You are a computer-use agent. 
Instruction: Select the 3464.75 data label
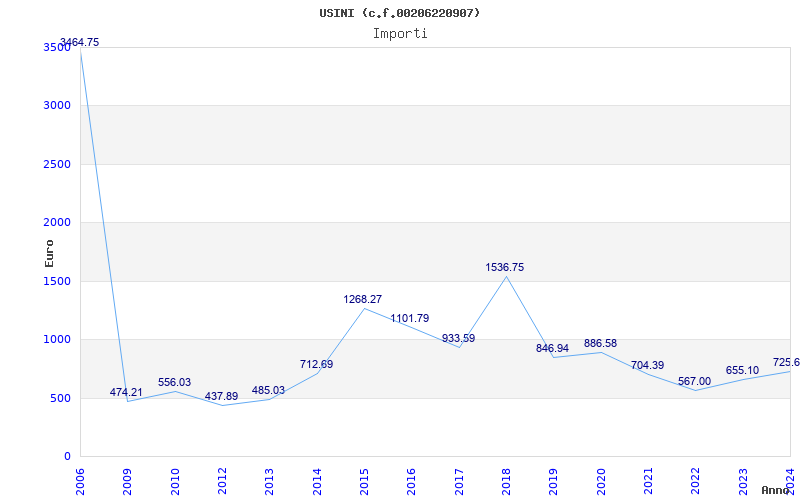pyautogui.click(x=80, y=42)
